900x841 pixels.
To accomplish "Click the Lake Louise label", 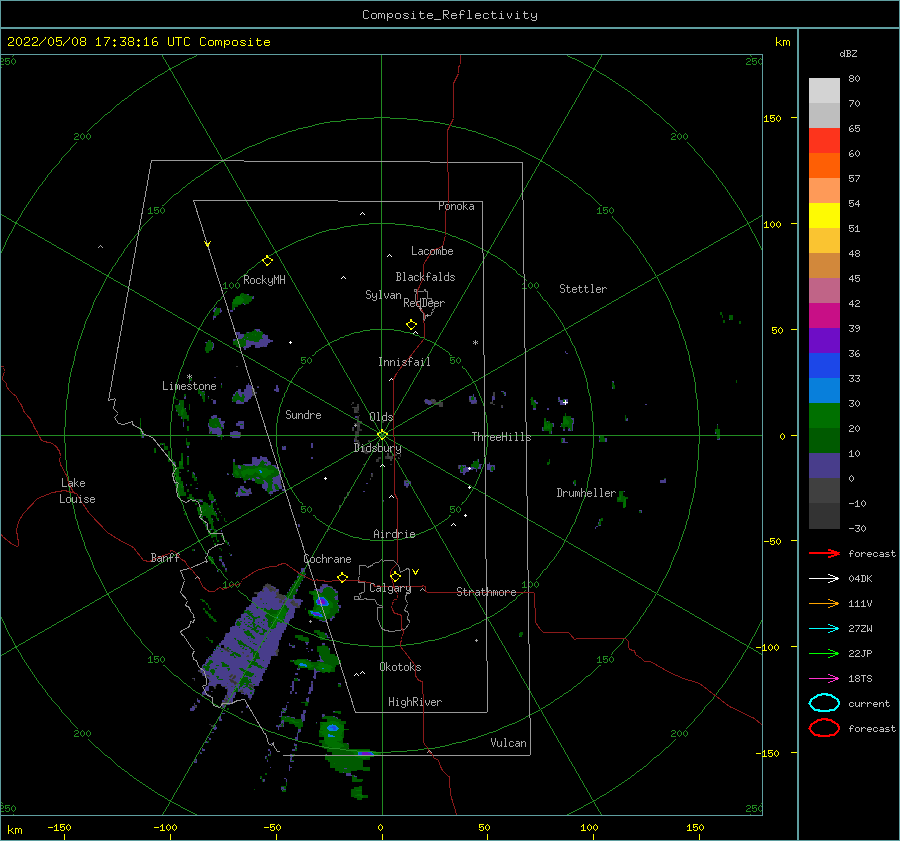I will coord(77,491).
